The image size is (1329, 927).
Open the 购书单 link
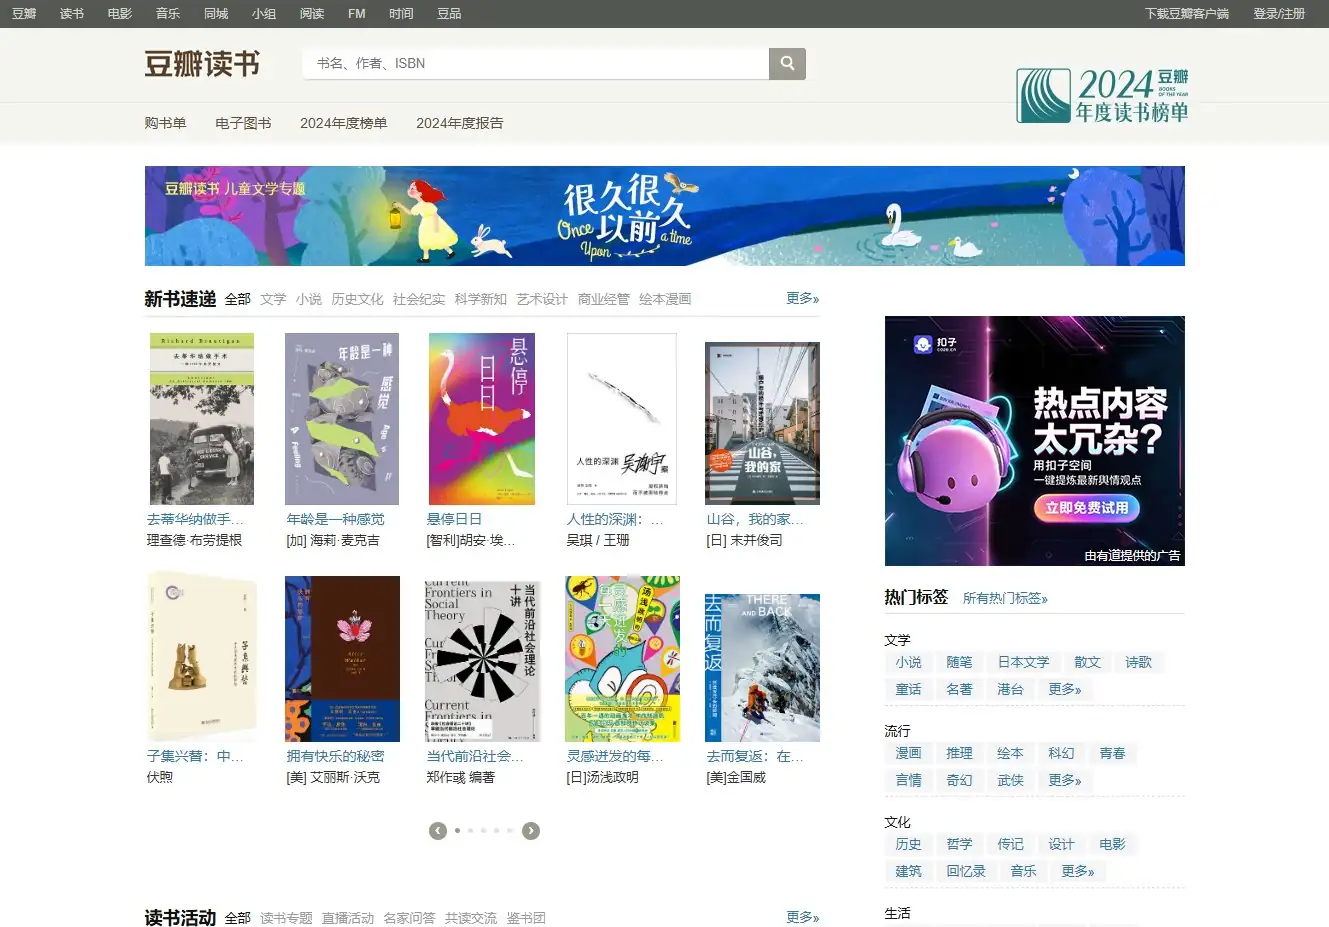(x=166, y=122)
